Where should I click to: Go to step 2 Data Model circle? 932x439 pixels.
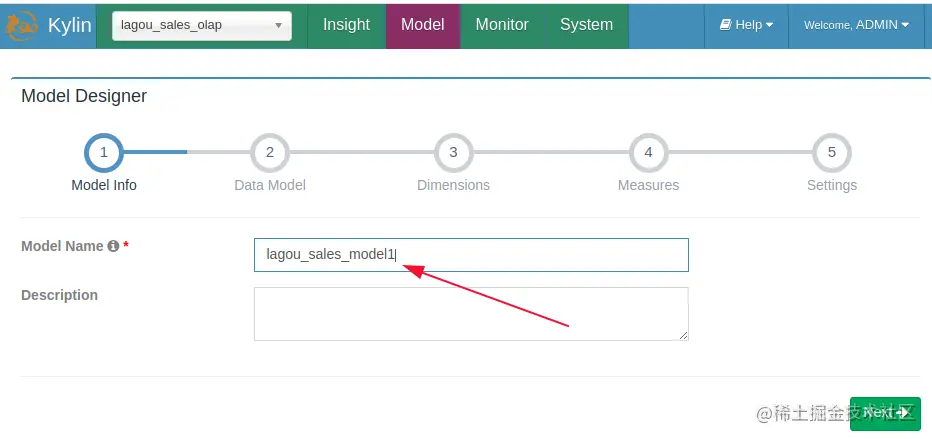(x=270, y=153)
